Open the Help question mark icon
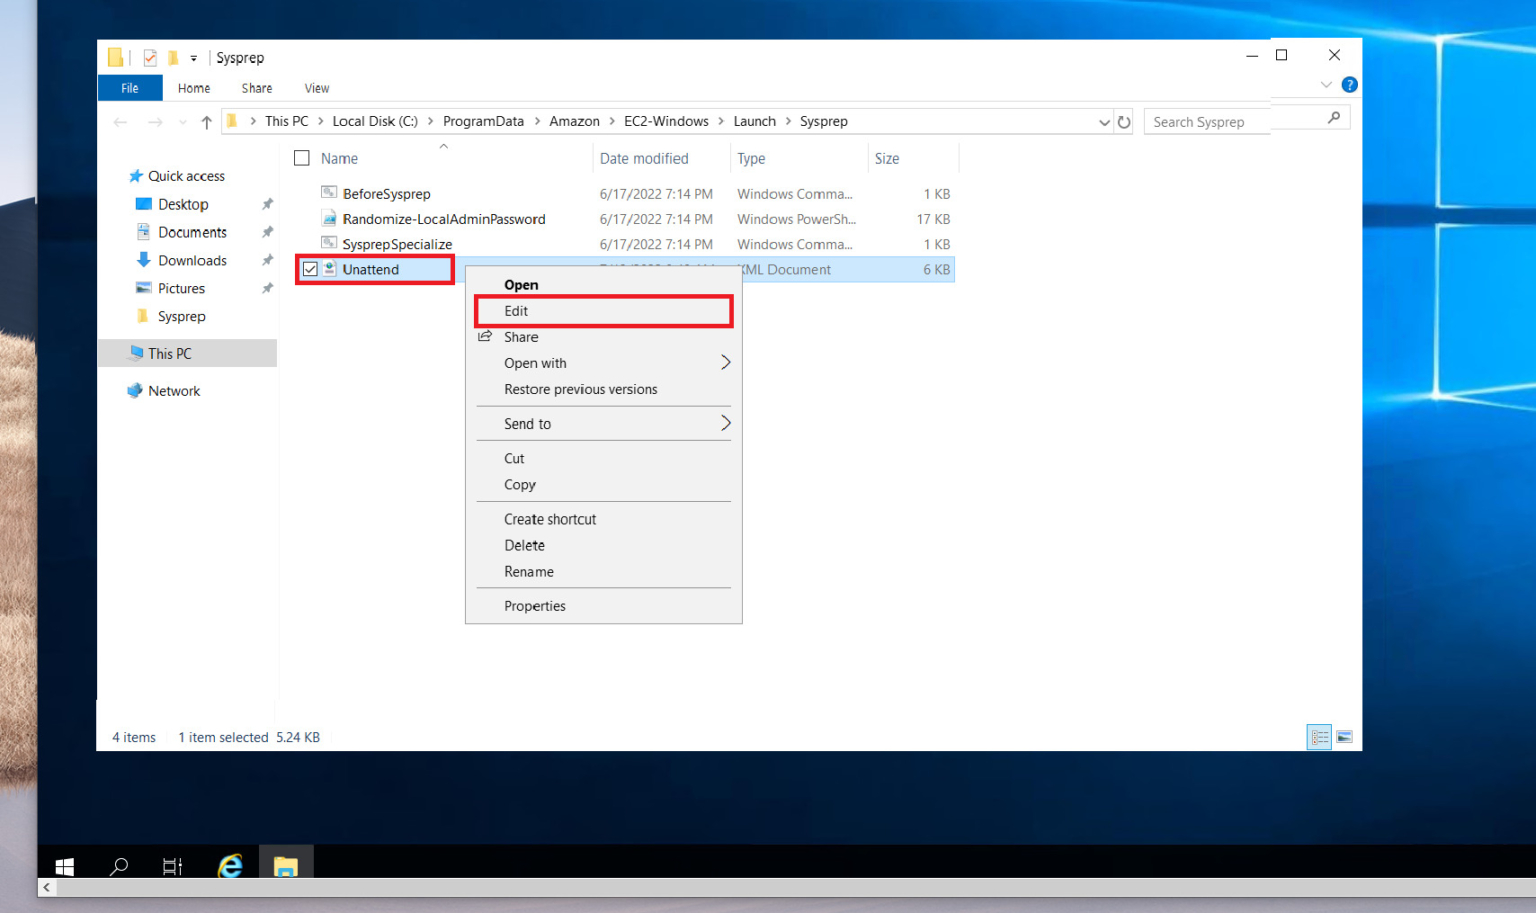This screenshot has height=913, width=1536. (x=1349, y=84)
